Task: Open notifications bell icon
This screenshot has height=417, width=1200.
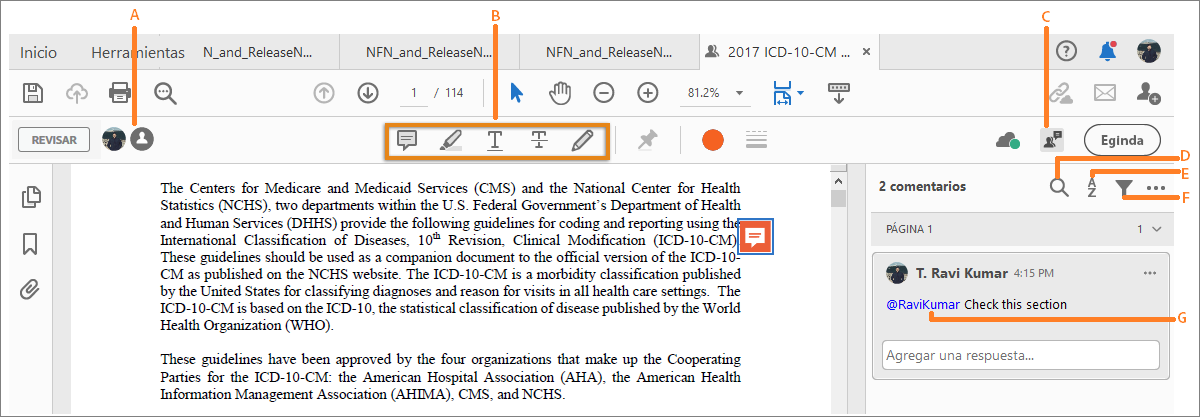Action: (1107, 52)
